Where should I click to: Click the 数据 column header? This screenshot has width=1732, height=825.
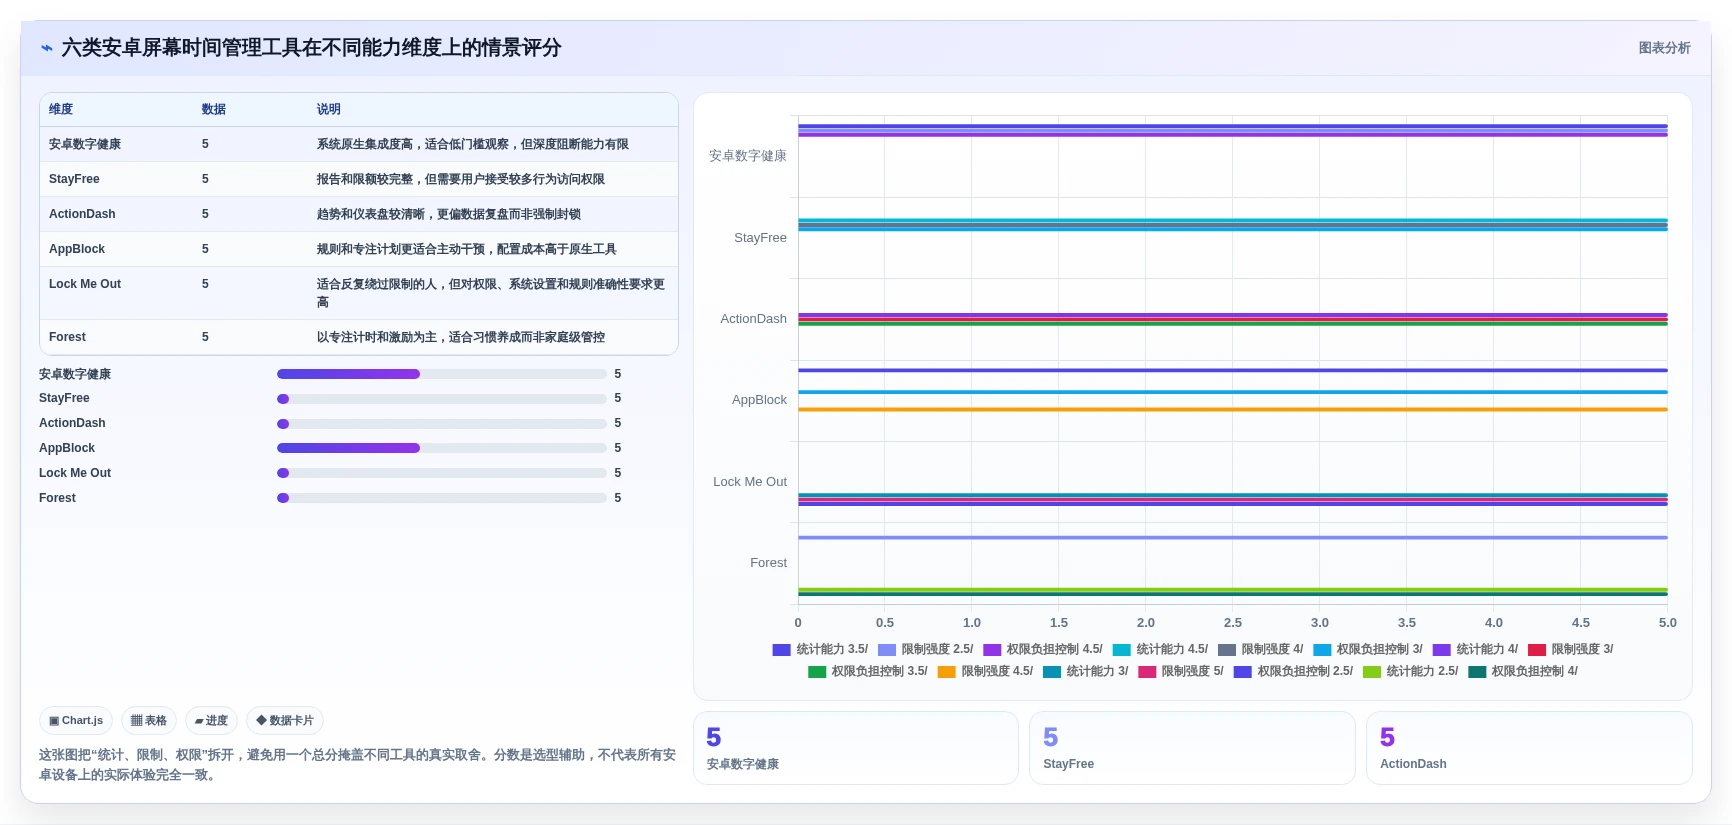click(214, 109)
